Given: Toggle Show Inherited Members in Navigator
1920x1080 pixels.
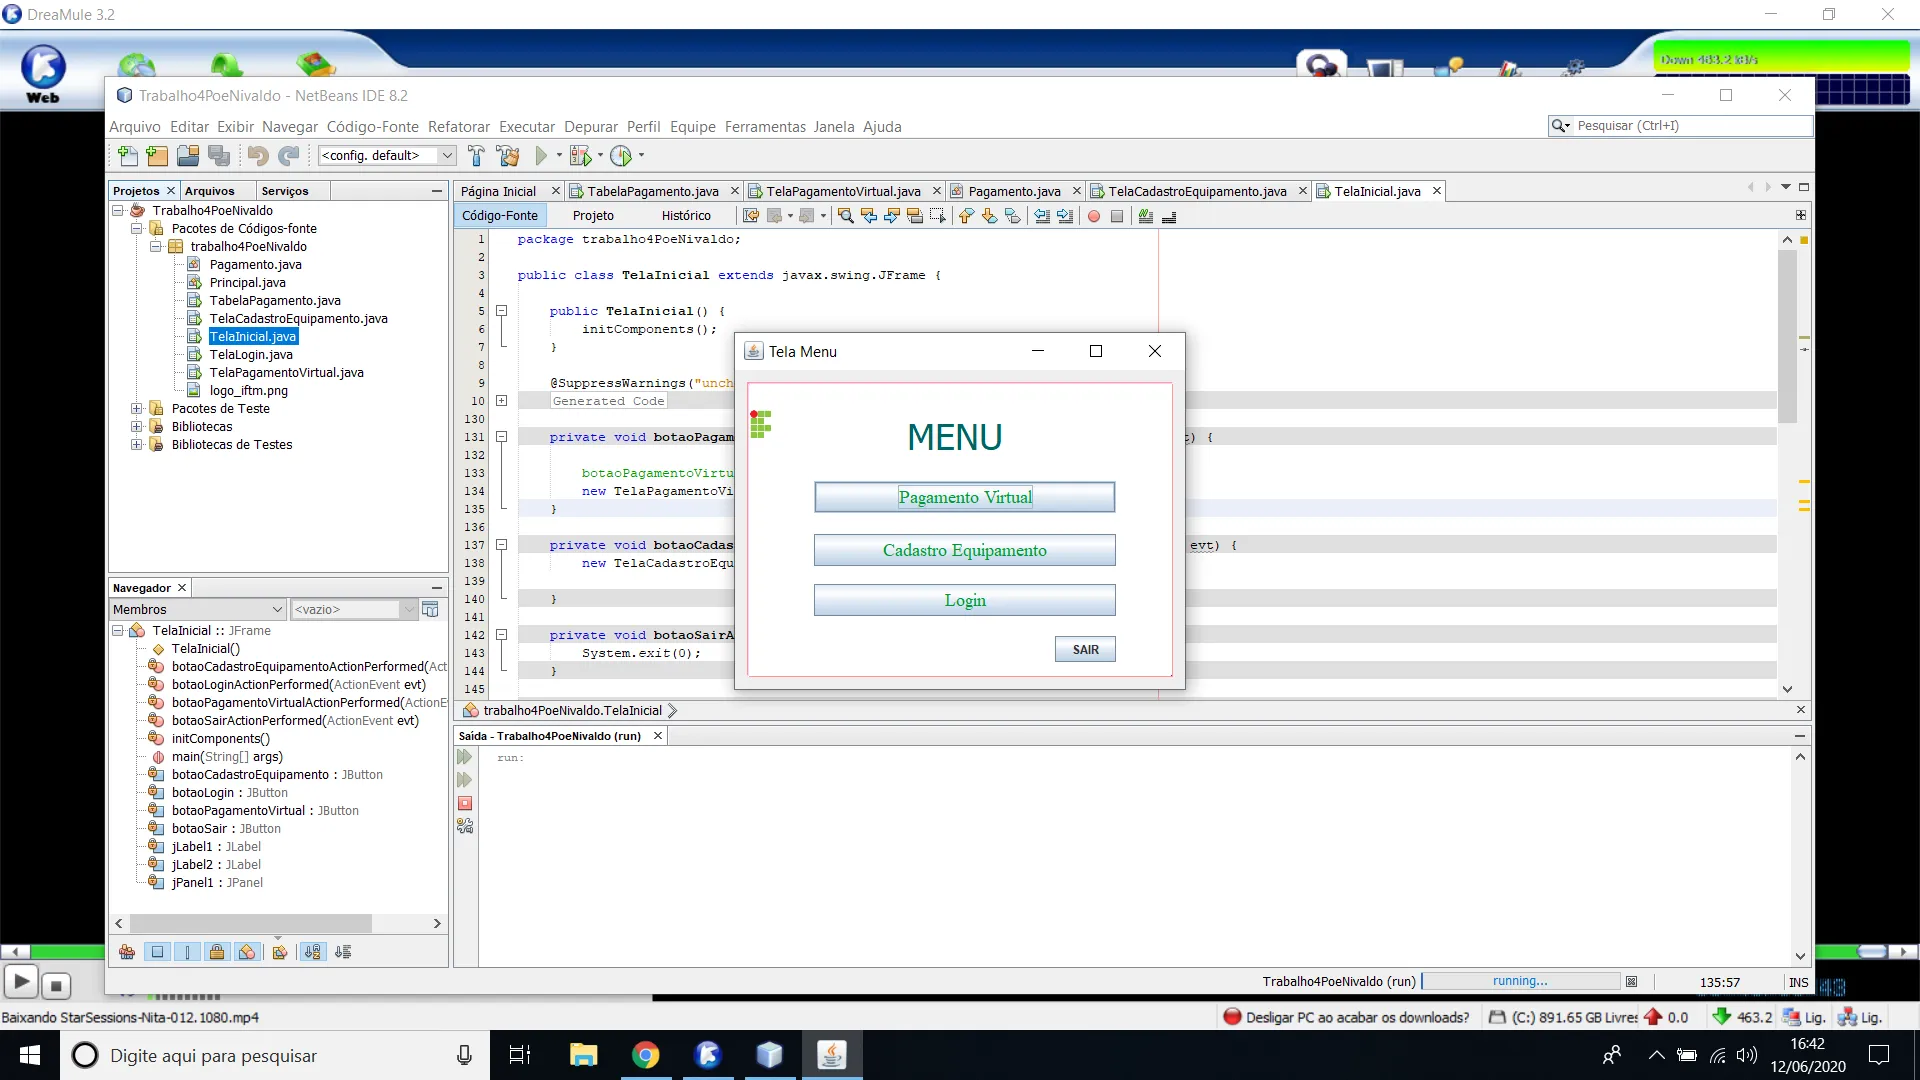Looking at the screenshot, I should 127,952.
